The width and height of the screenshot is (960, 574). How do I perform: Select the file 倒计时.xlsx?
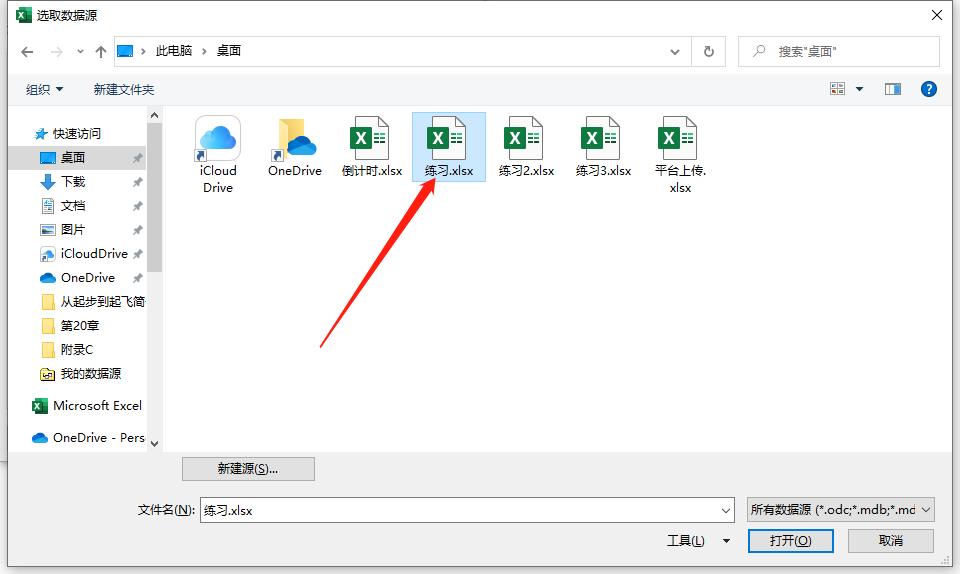[x=372, y=147]
